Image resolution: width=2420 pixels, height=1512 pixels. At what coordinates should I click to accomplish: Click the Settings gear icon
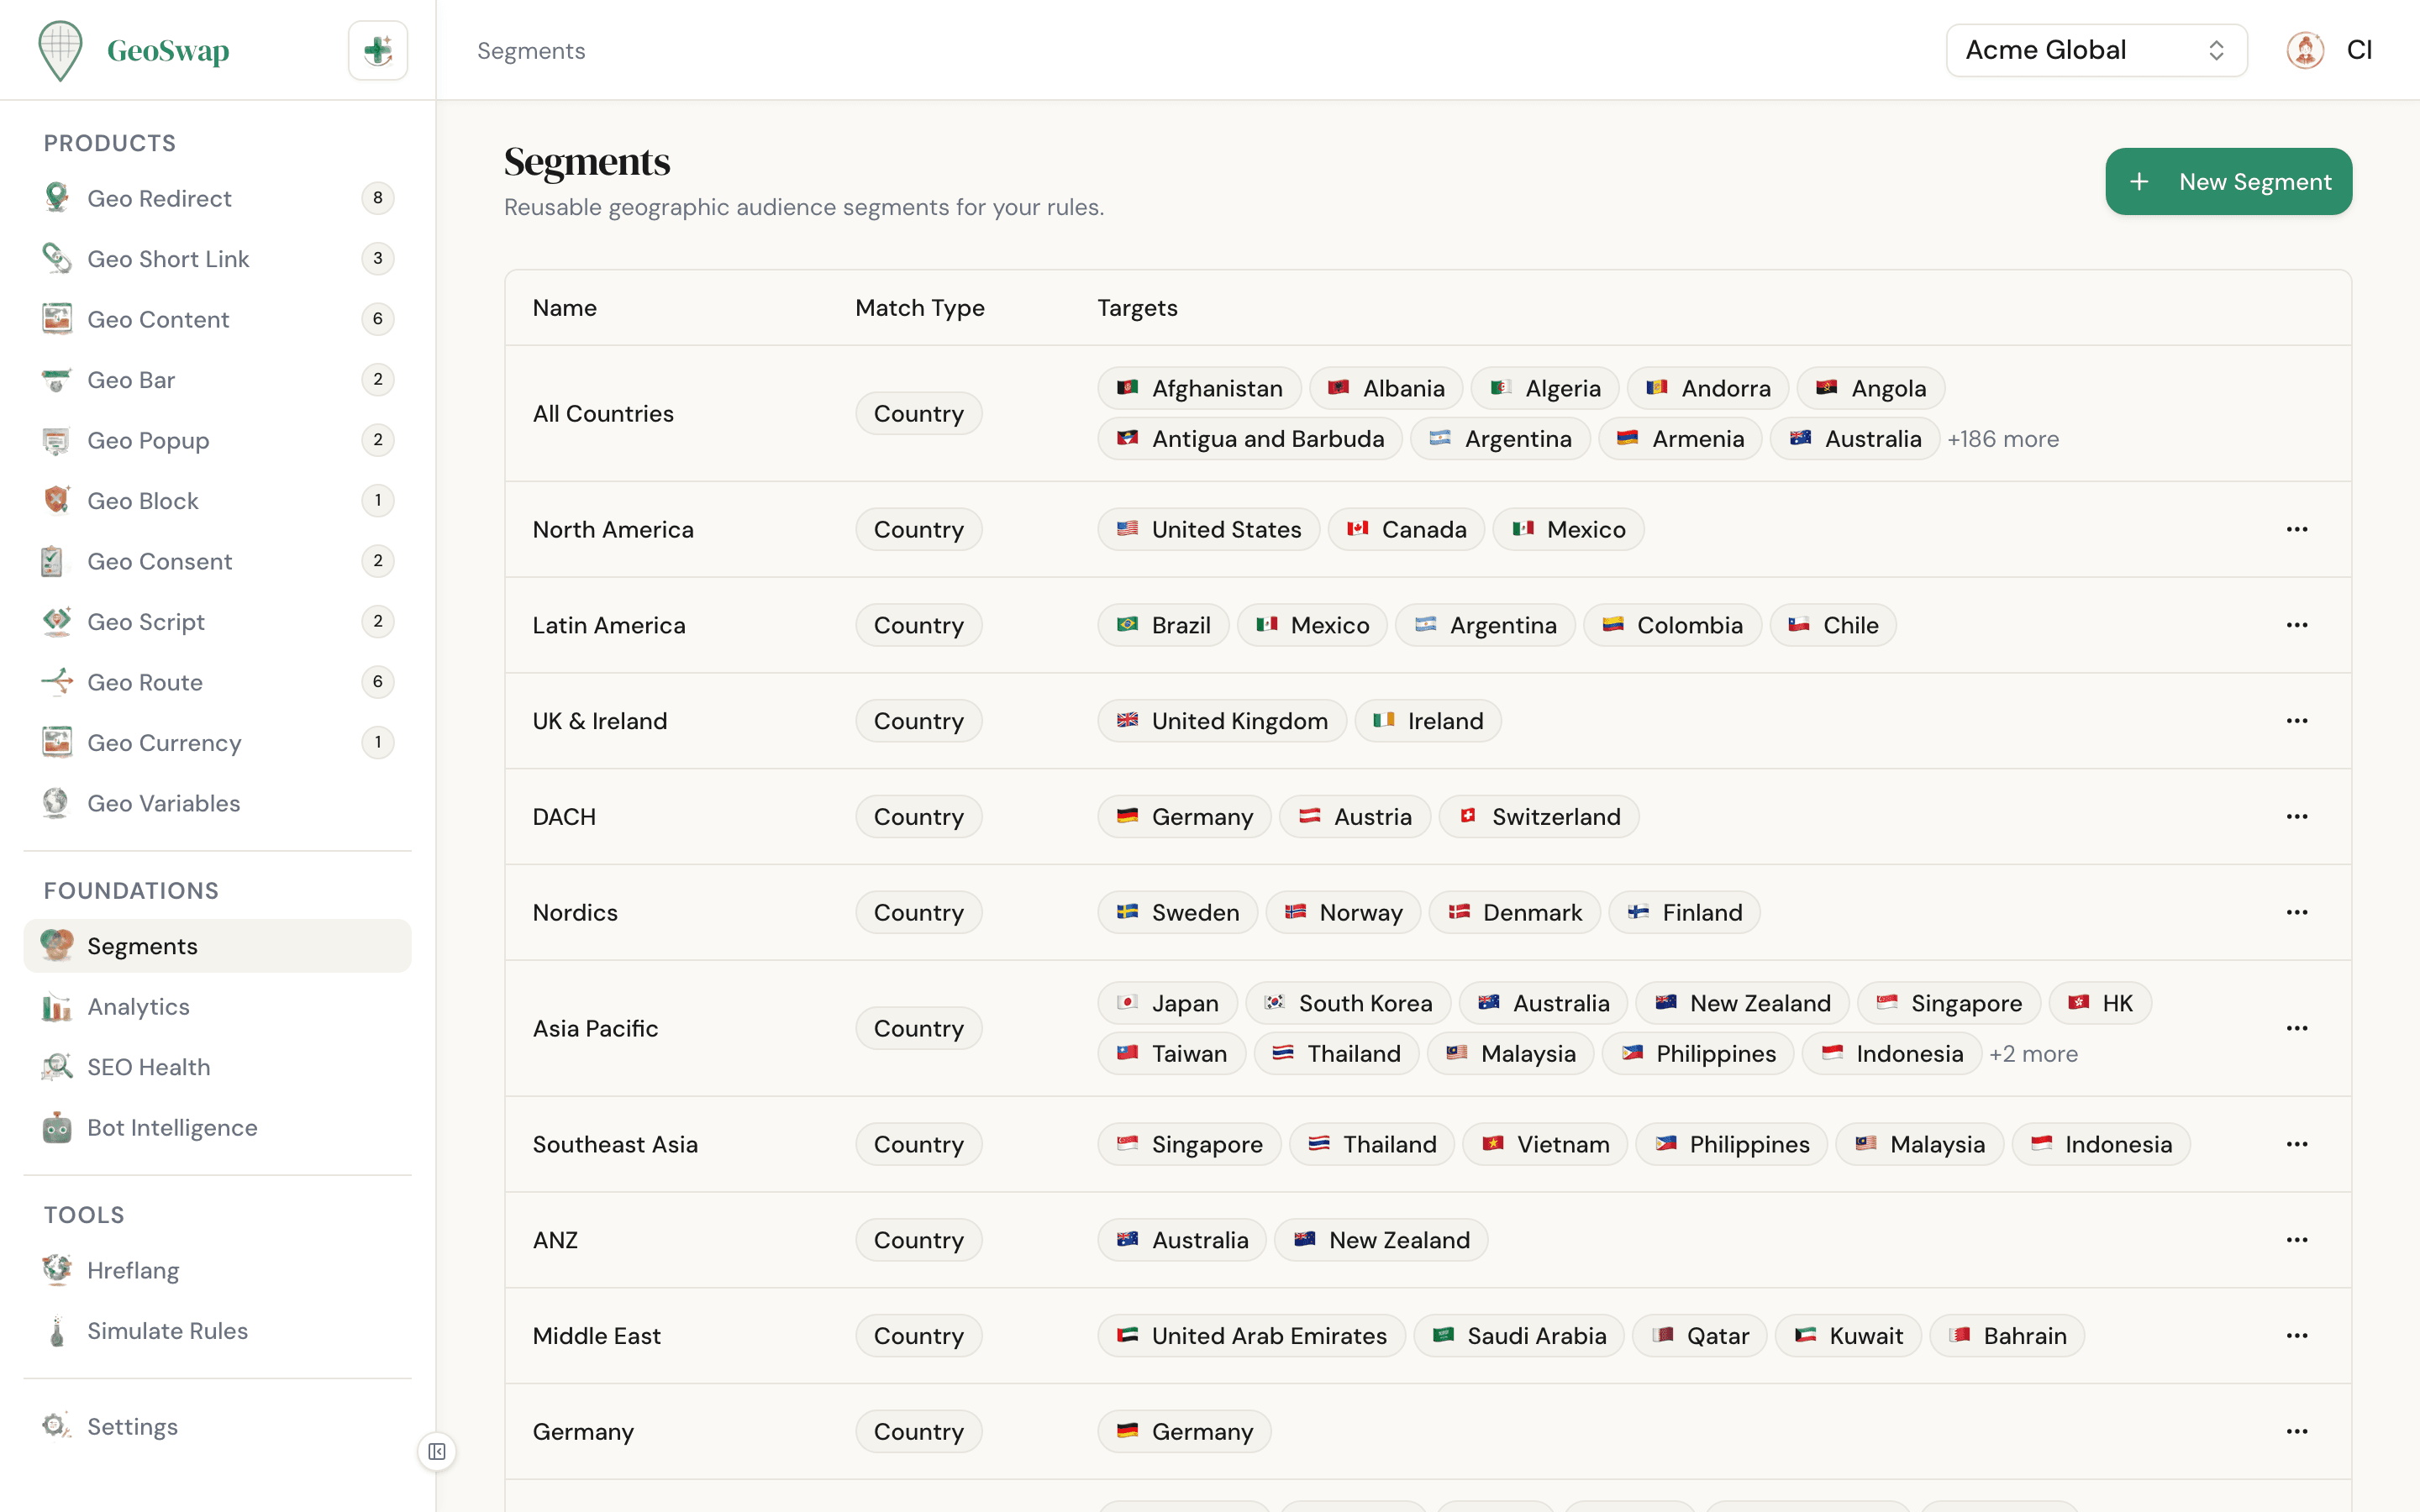click(x=57, y=1426)
